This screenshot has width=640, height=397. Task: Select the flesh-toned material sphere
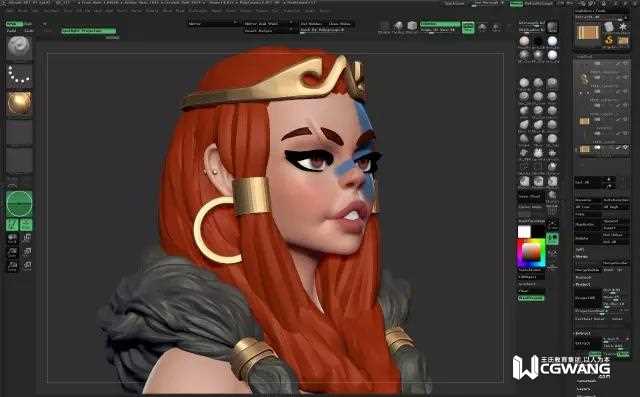tap(524, 41)
